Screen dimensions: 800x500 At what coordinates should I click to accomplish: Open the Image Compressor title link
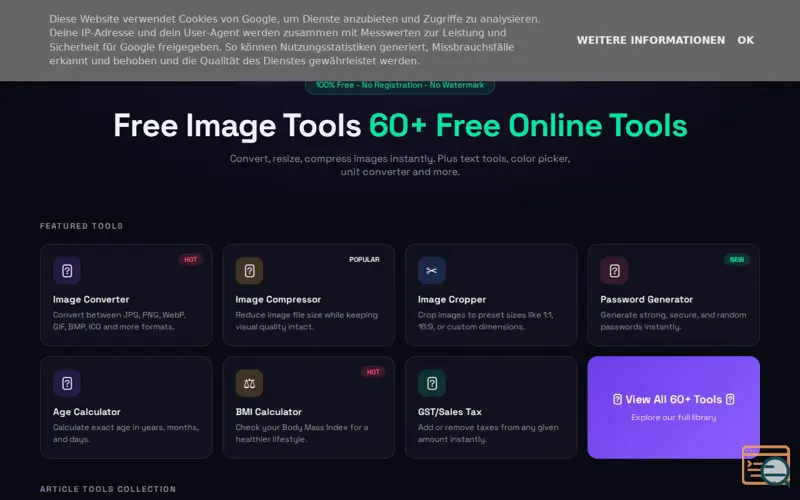point(278,299)
